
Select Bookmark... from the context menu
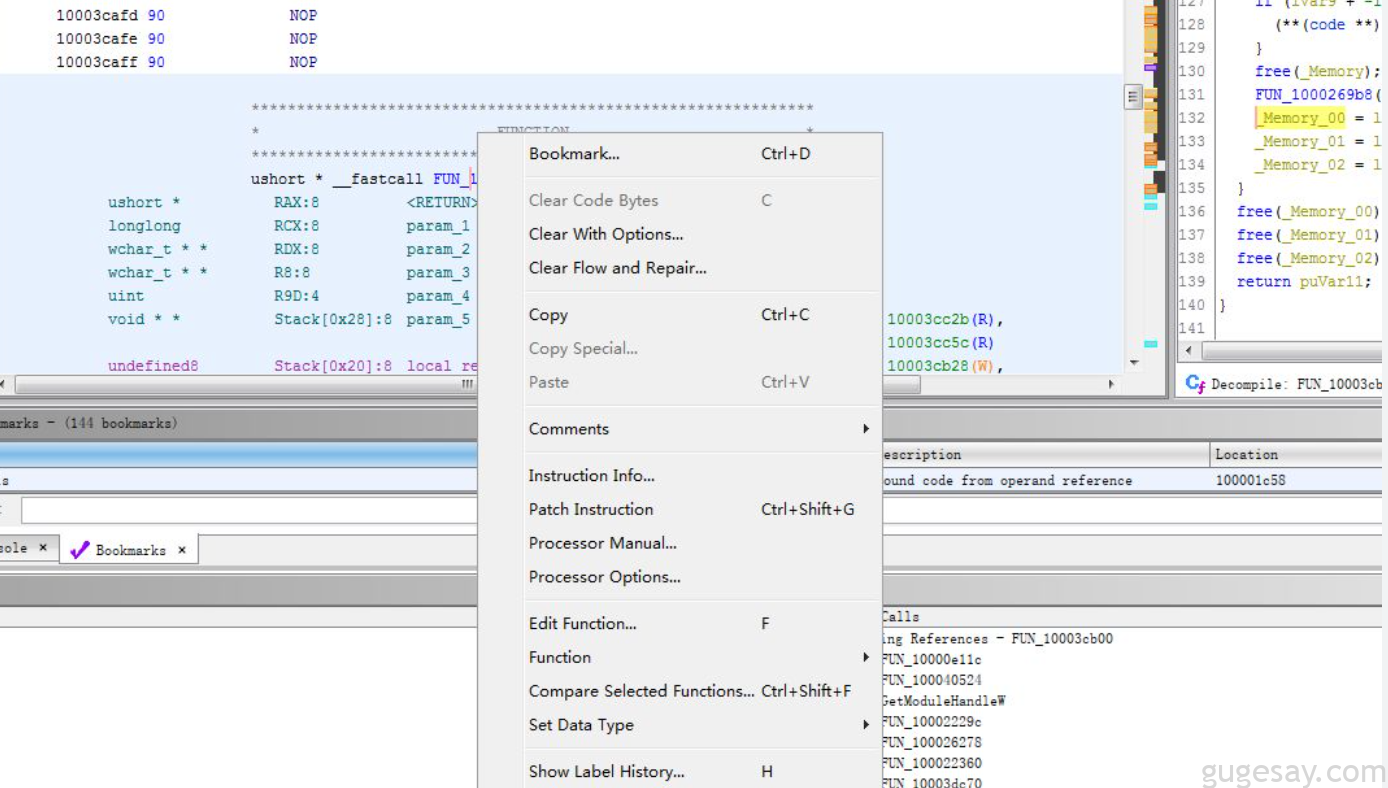(x=574, y=154)
